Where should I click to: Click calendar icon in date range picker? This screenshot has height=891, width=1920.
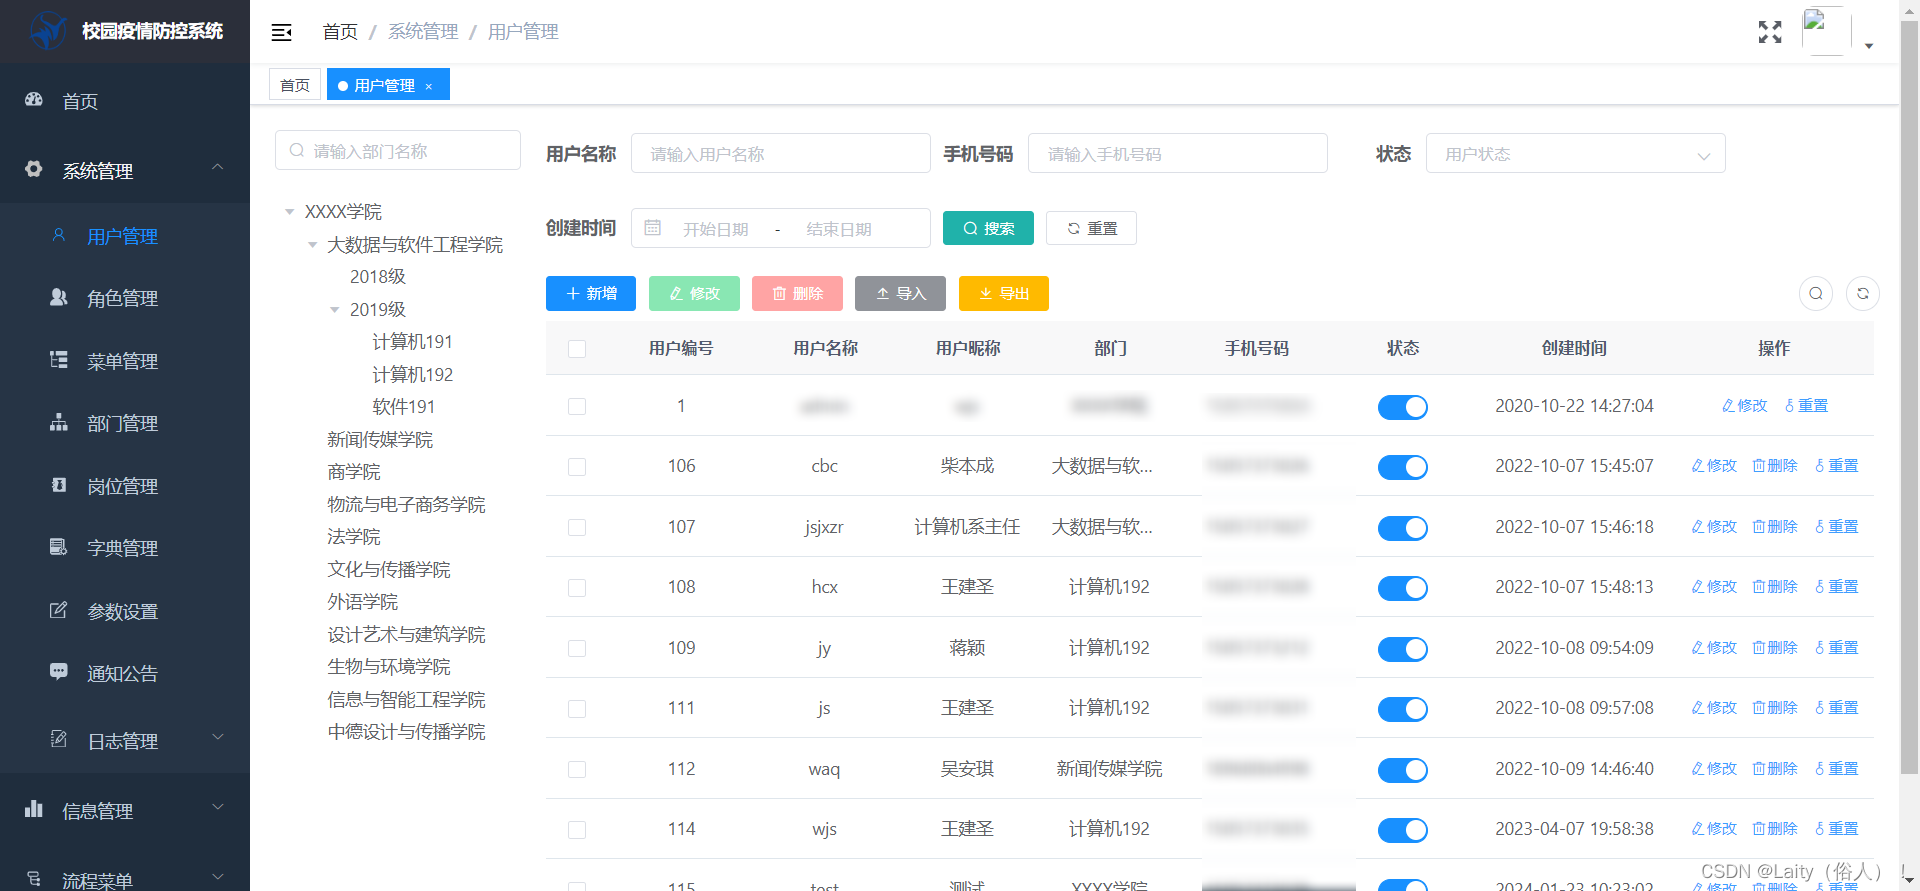[653, 228]
